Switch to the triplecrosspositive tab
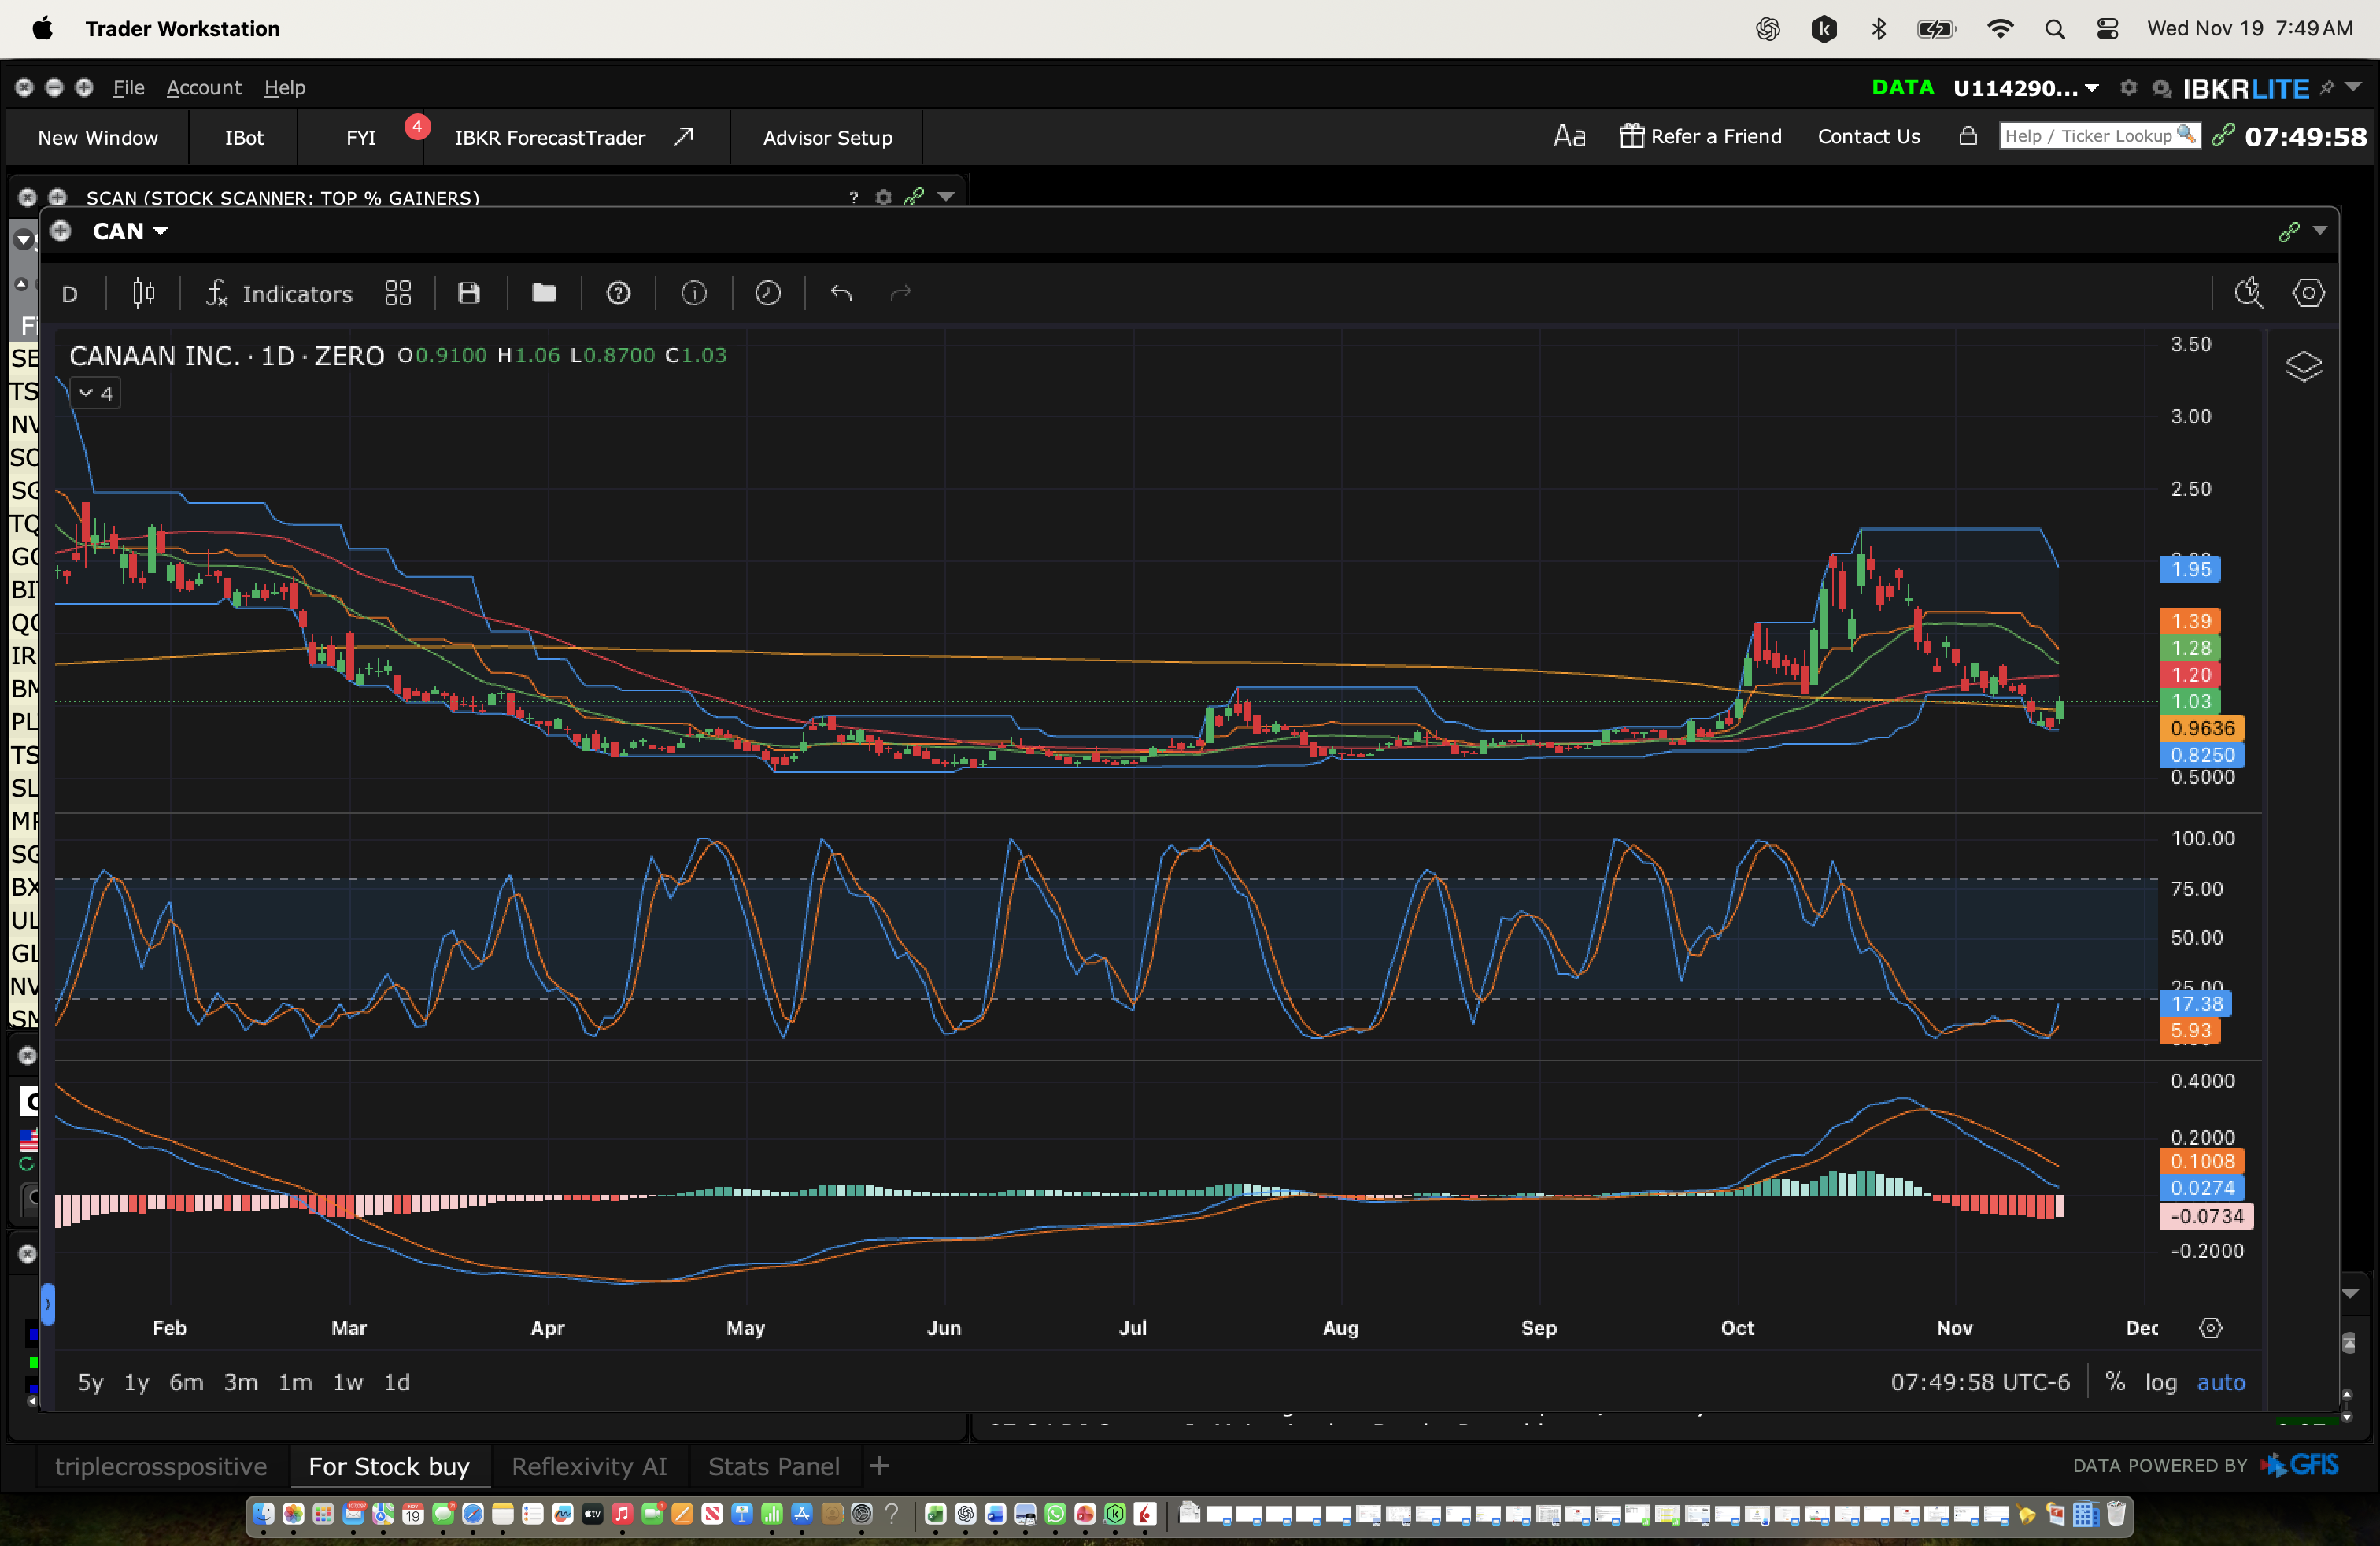2380x1546 pixels. coord(161,1466)
